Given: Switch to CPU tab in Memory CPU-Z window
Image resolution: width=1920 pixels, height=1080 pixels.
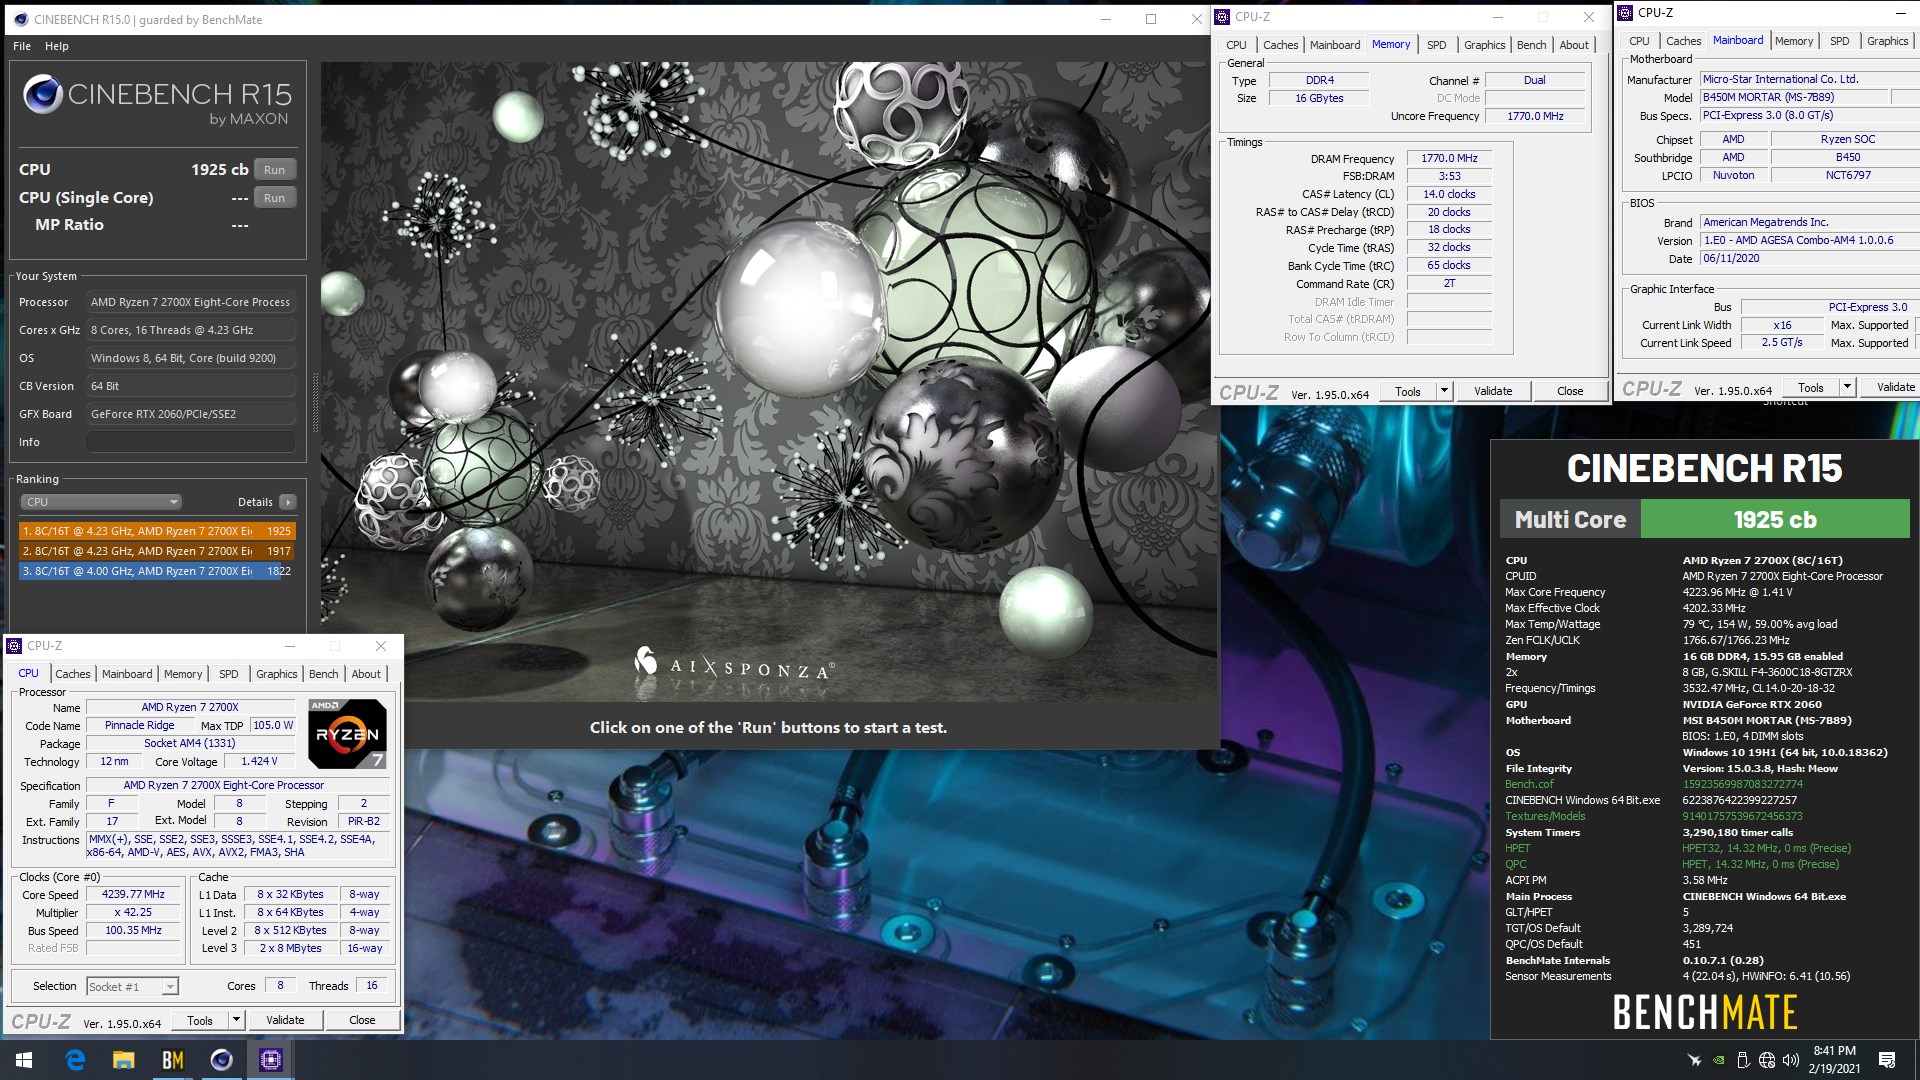Looking at the screenshot, I should tap(1236, 45).
